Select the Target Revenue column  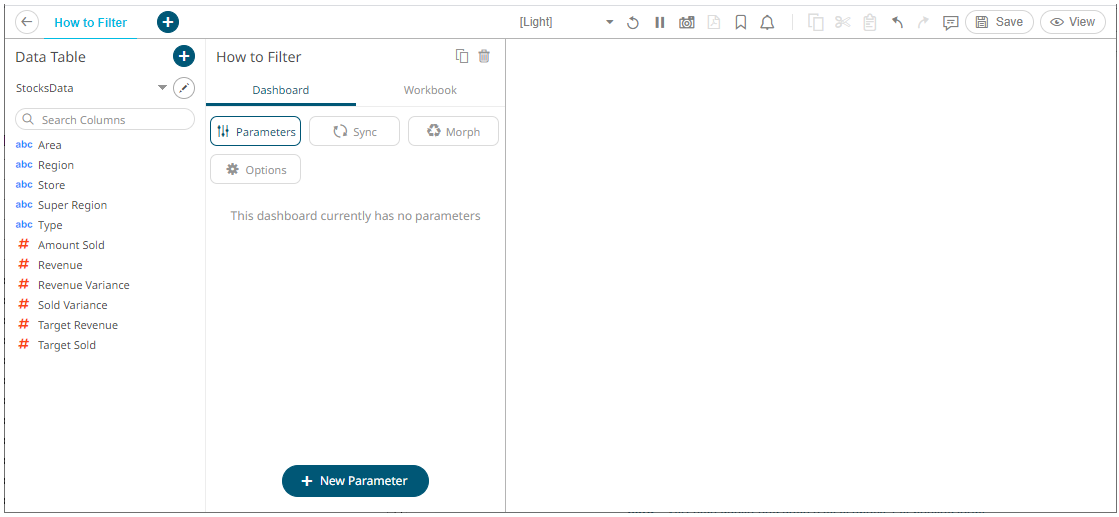(x=78, y=325)
